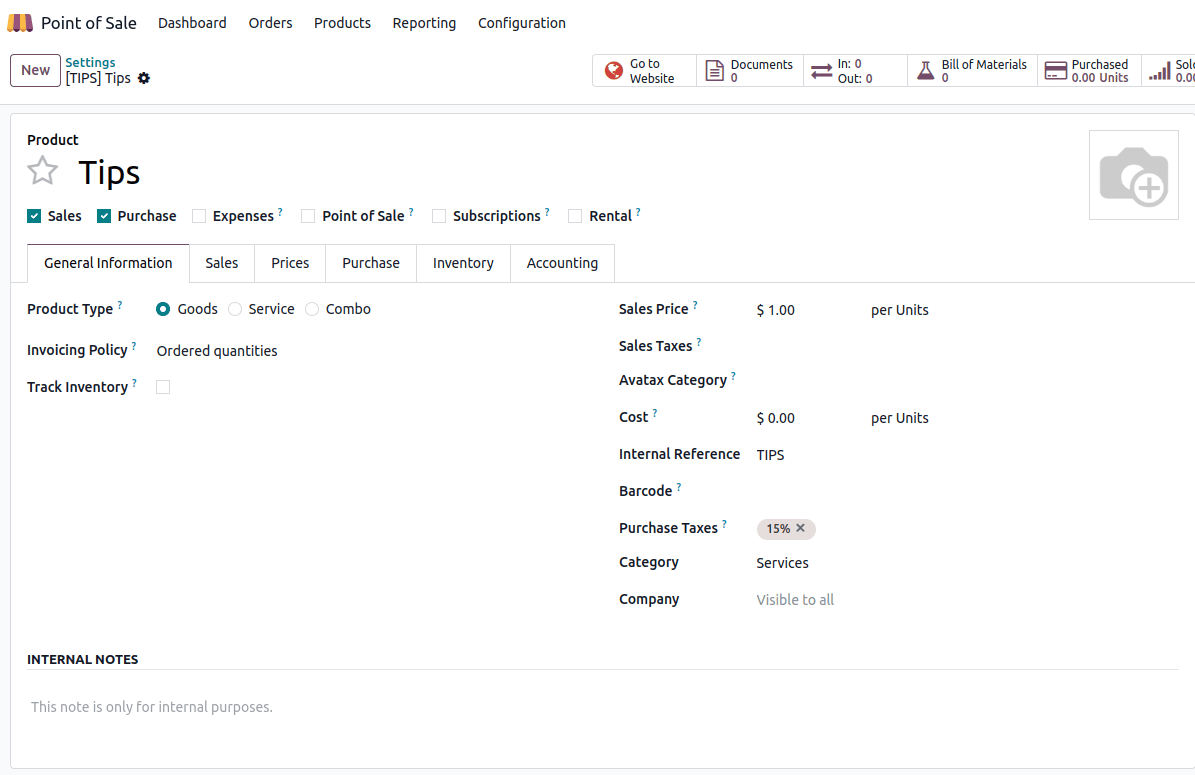Click the Expenses help question mark

pyautogui.click(x=280, y=212)
